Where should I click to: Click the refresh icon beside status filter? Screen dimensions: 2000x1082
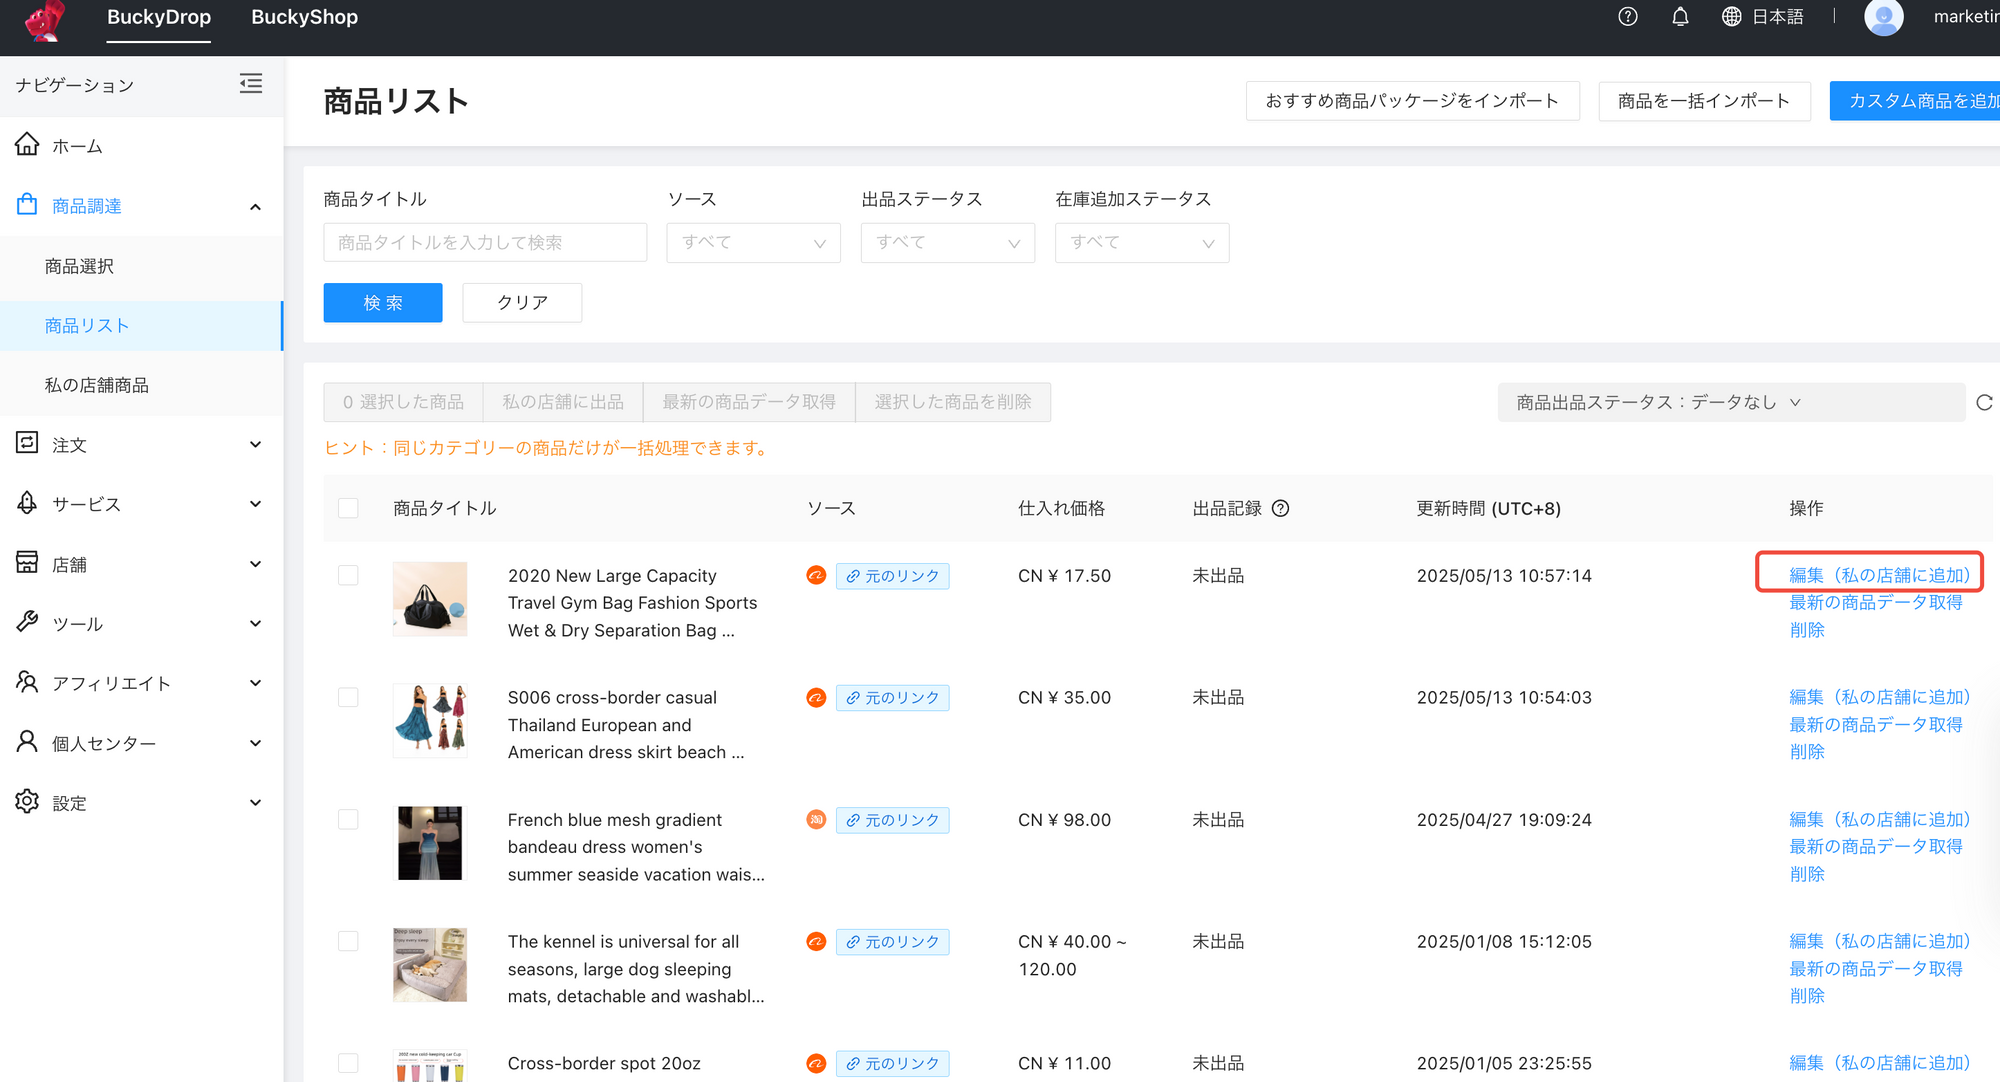click(1984, 402)
